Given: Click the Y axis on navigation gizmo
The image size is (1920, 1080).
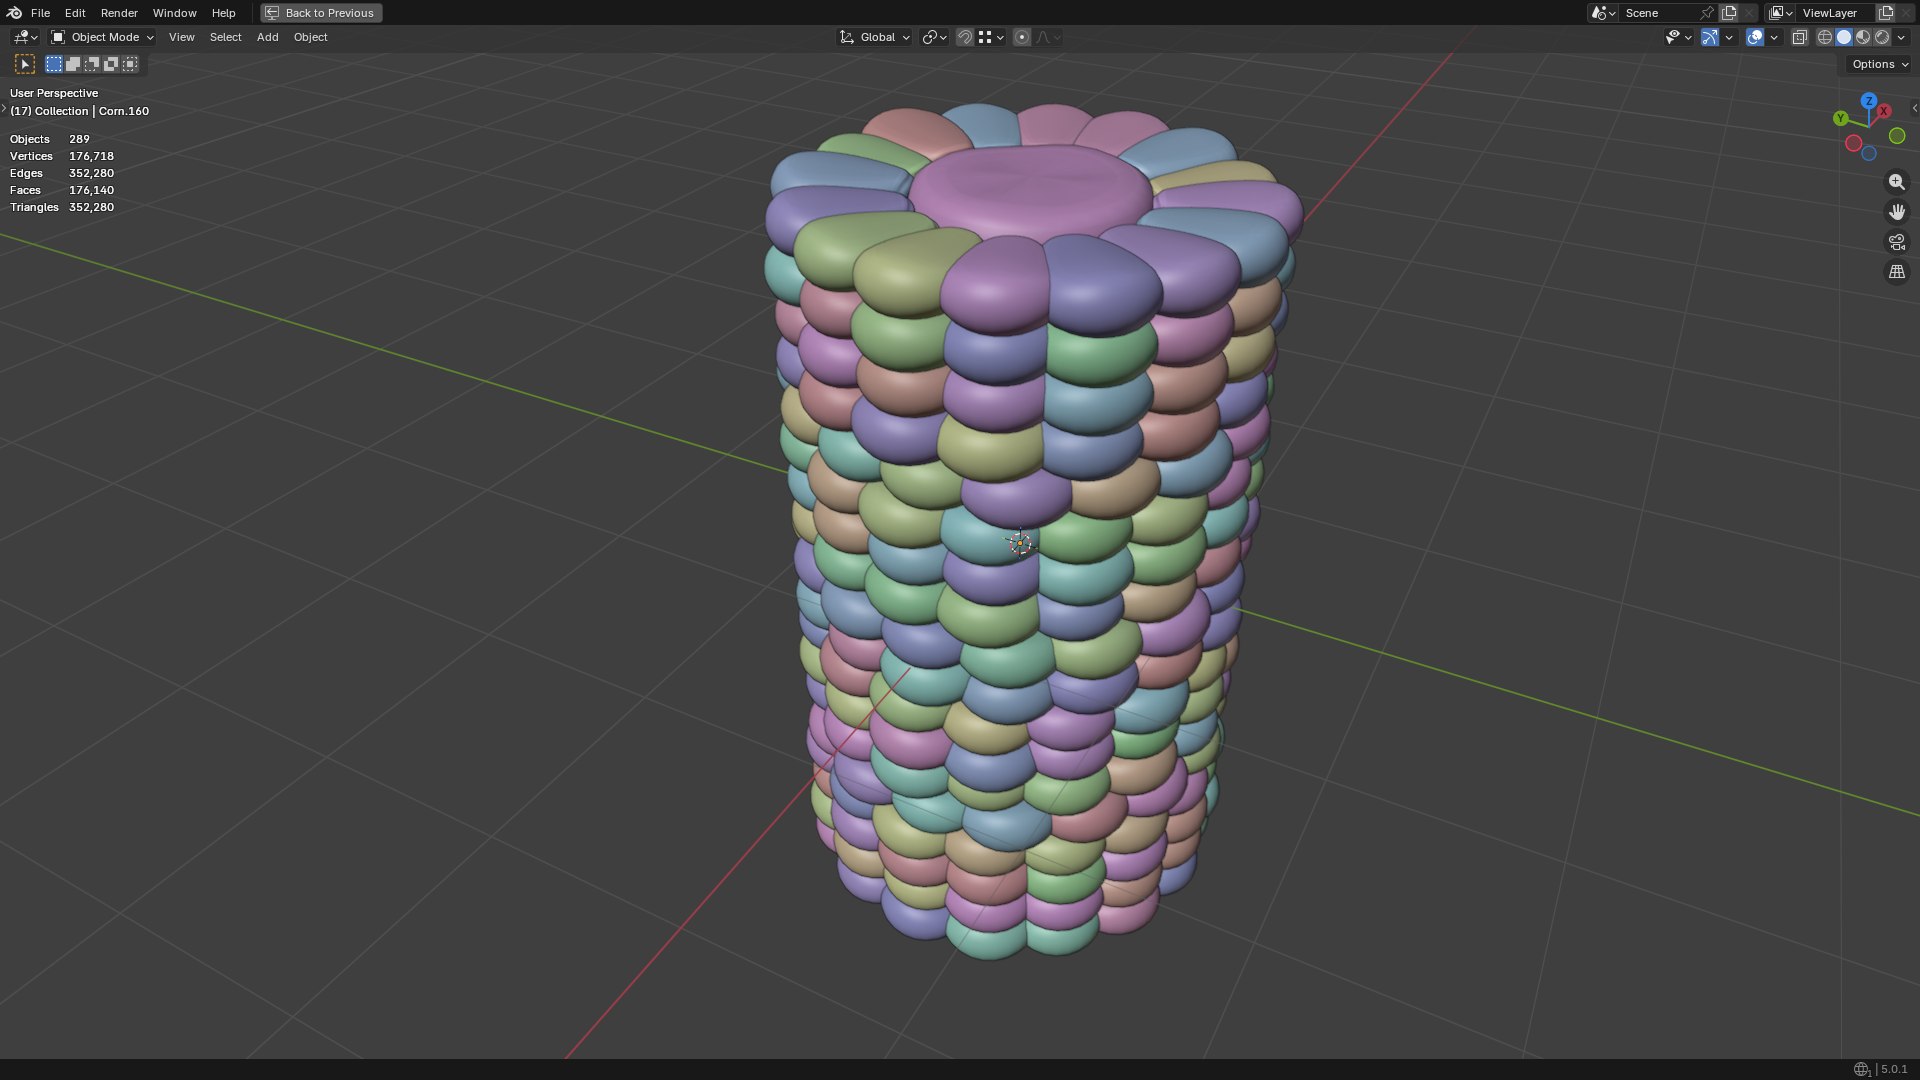Looking at the screenshot, I should pyautogui.click(x=1840, y=118).
